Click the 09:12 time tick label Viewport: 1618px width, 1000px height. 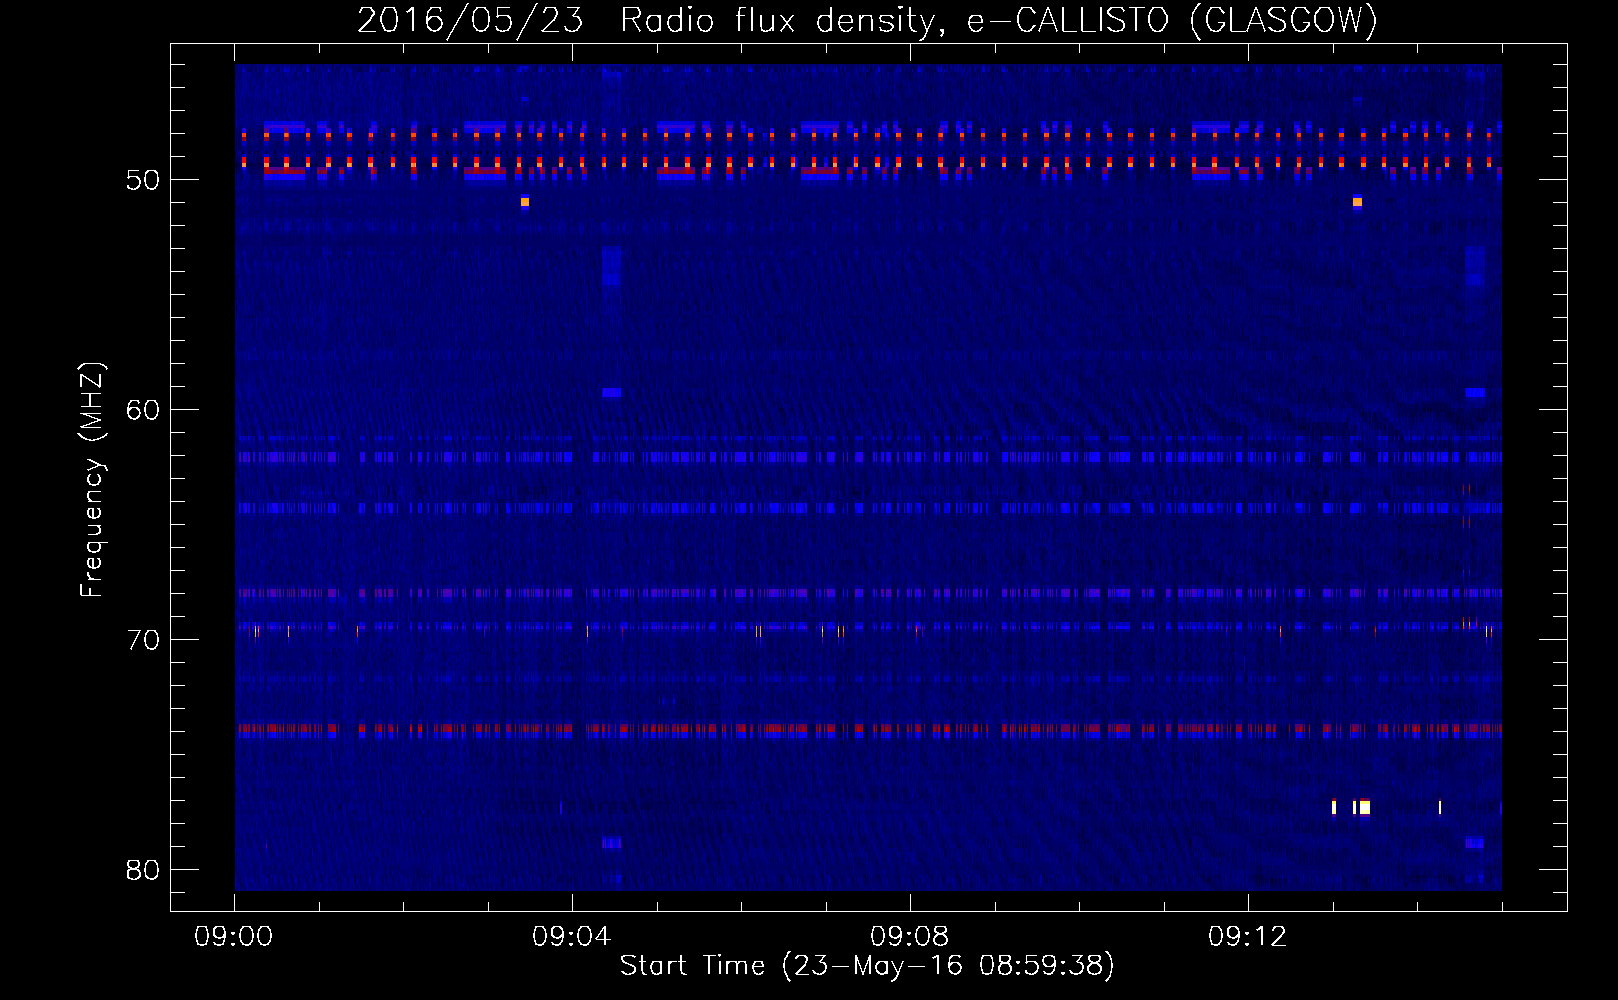point(1248,937)
